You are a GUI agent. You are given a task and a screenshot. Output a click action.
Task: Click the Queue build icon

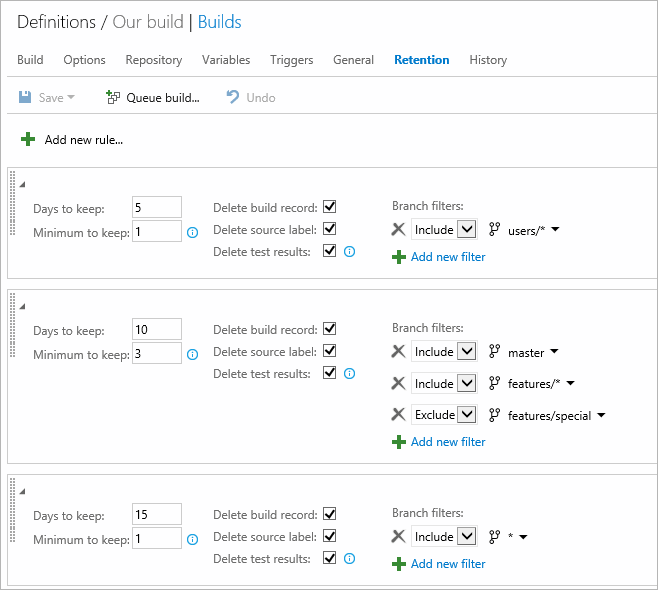pos(113,98)
